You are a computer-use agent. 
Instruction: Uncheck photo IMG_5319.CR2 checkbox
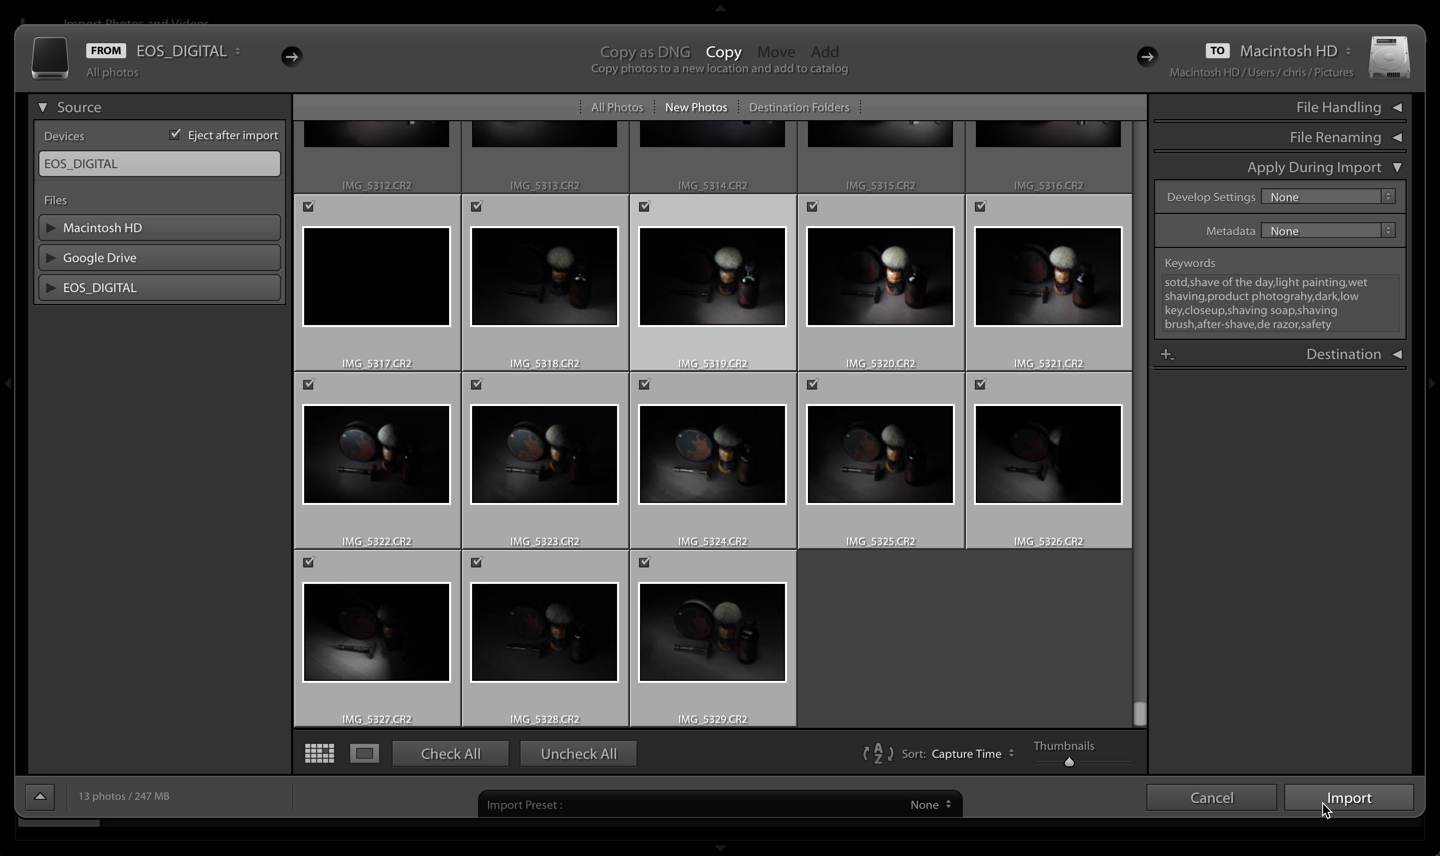pyautogui.click(x=645, y=207)
